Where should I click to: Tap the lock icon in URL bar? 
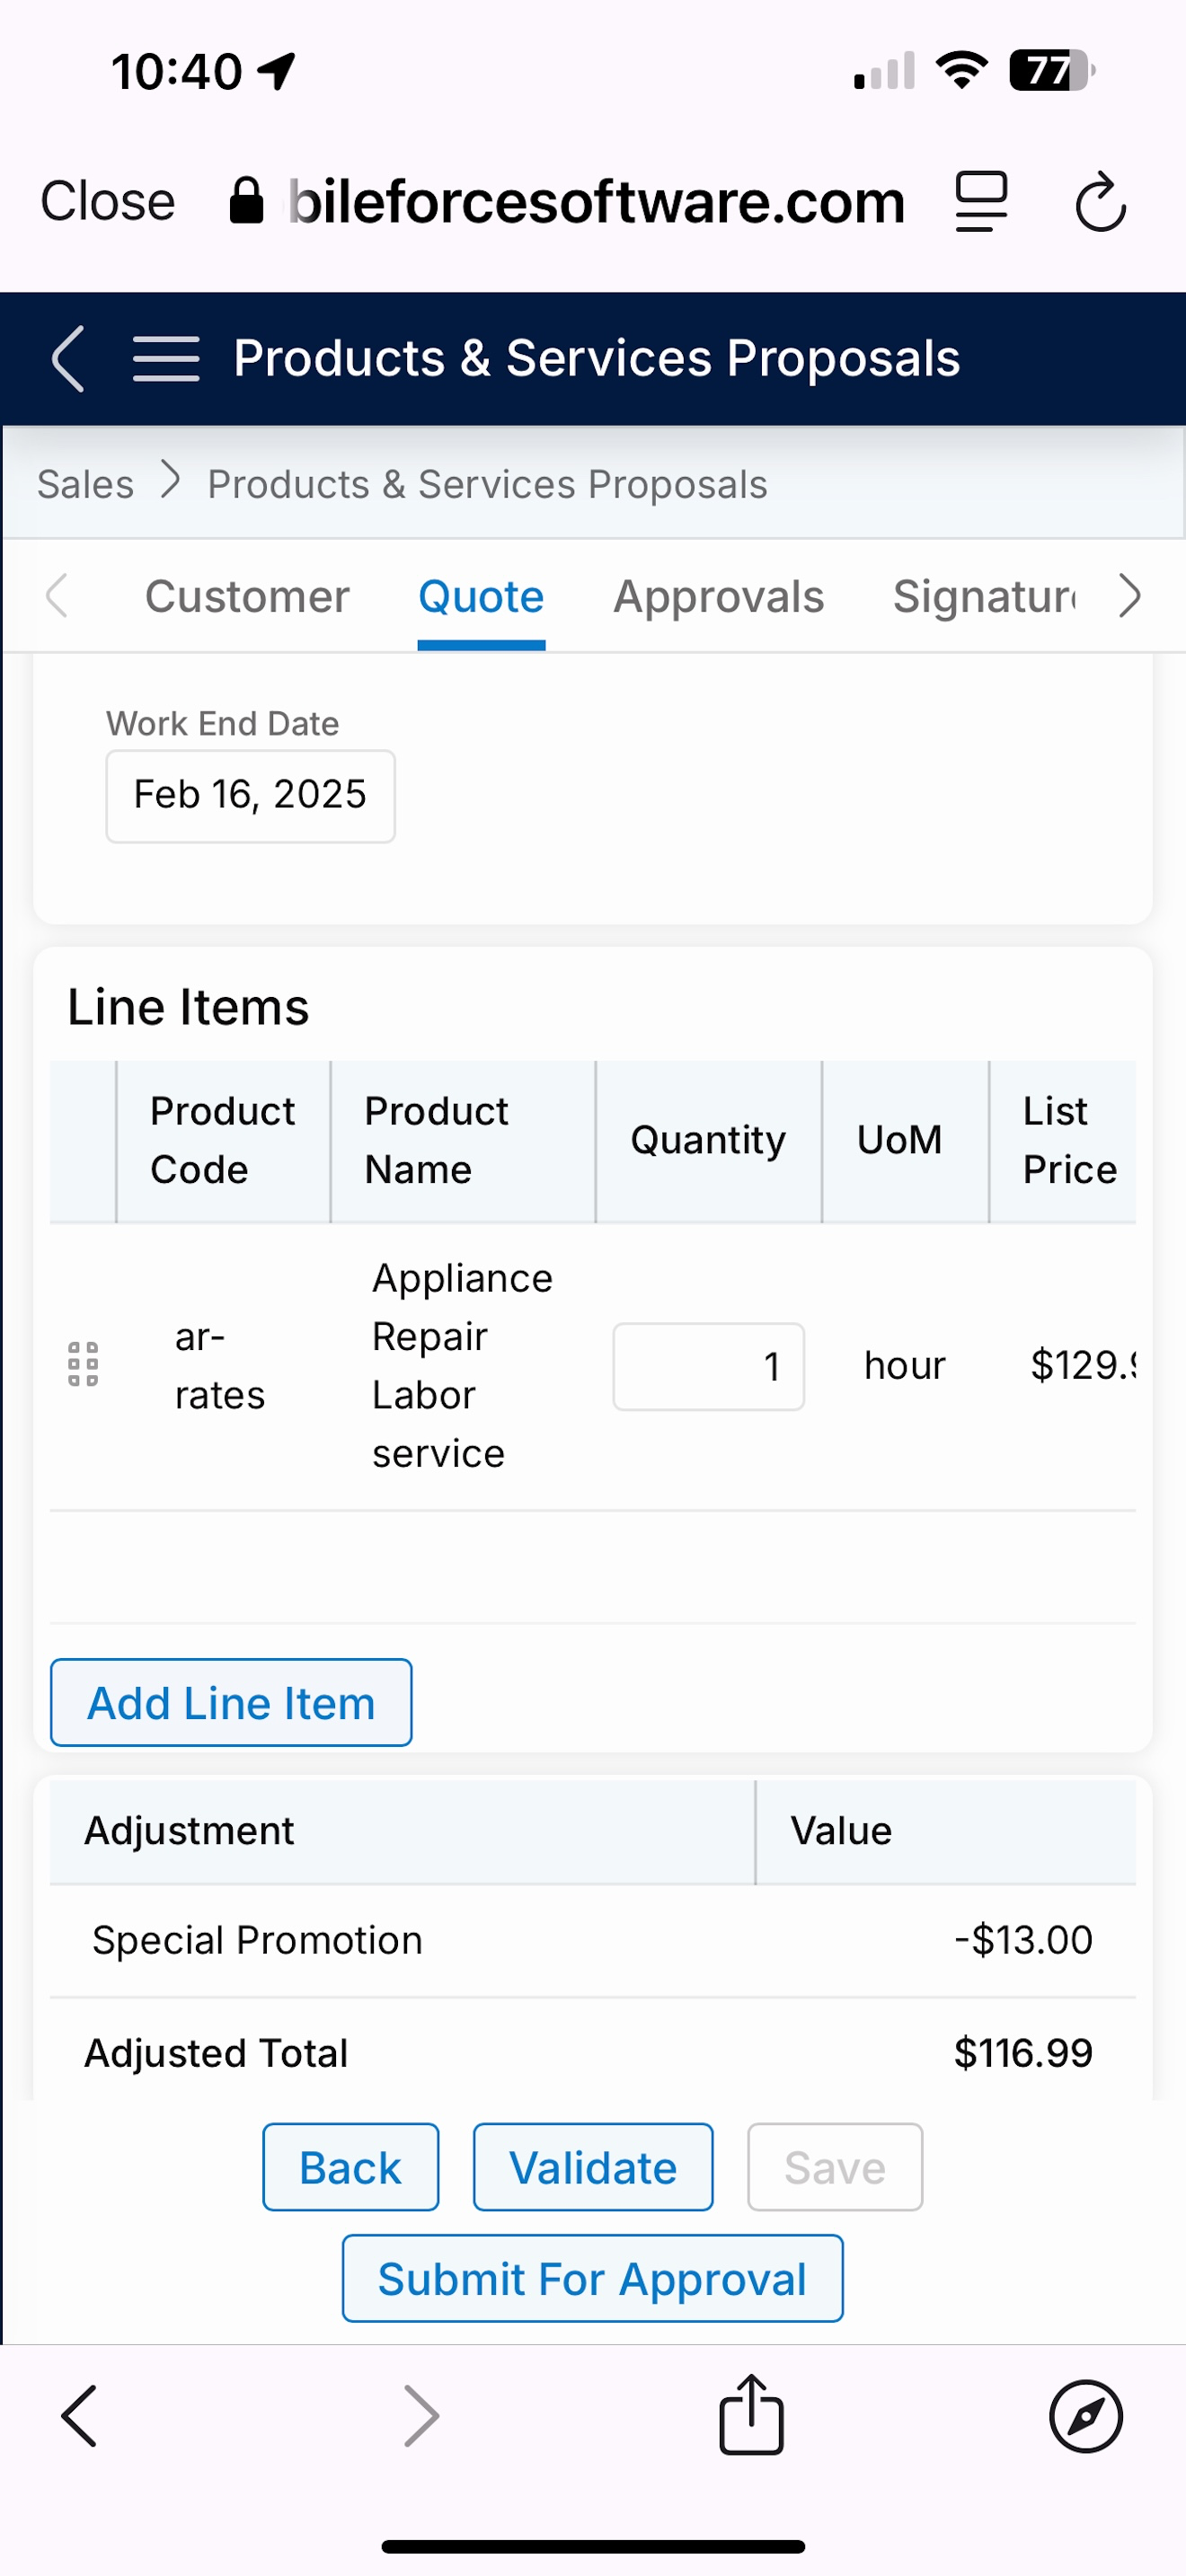pos(246,201)
